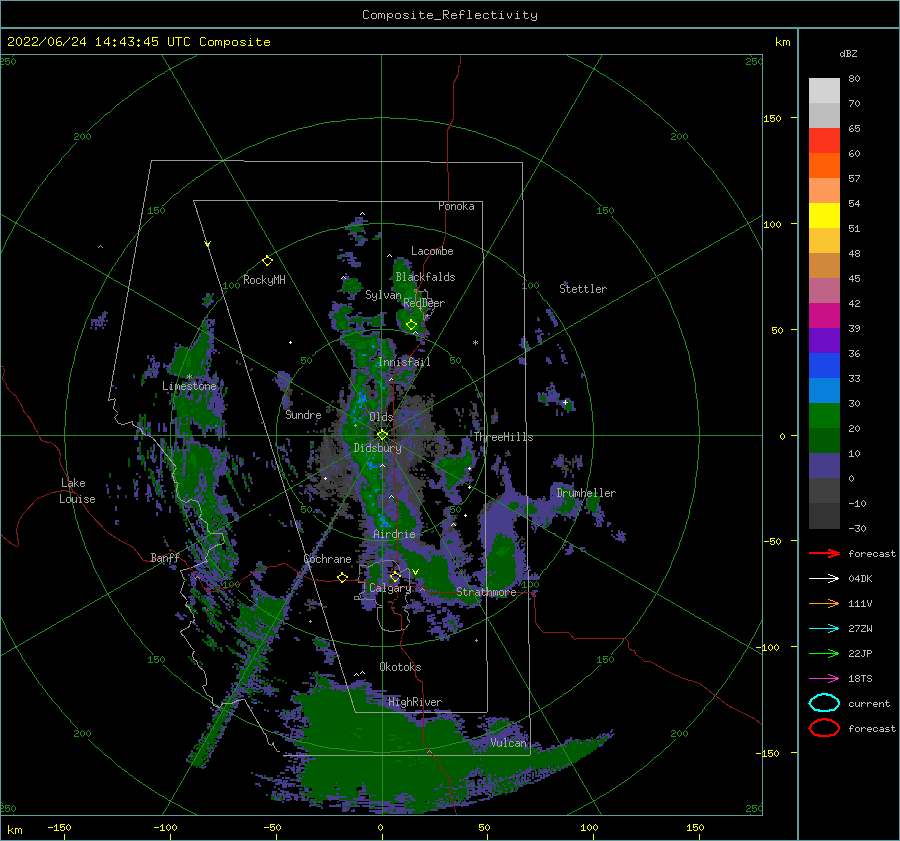The image size is (900, 841).
Task: Click the yellow km unit label top right
Action: click(x=782, y=41)
